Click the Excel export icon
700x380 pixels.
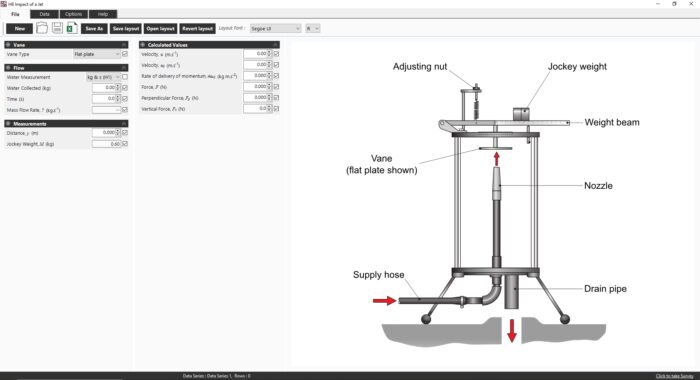tap(71, 28)
